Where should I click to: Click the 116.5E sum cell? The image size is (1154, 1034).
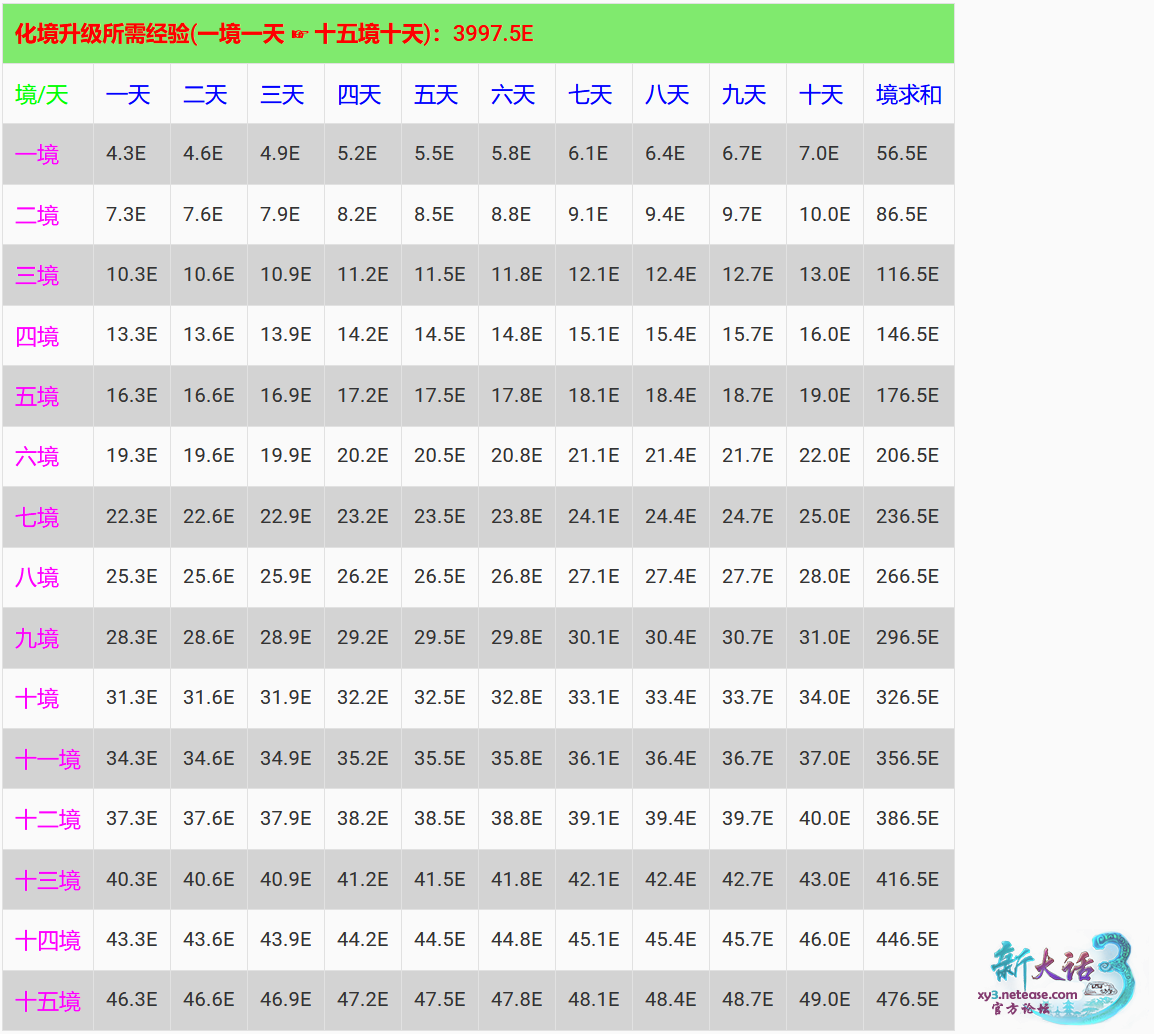(x=908, y=275)
